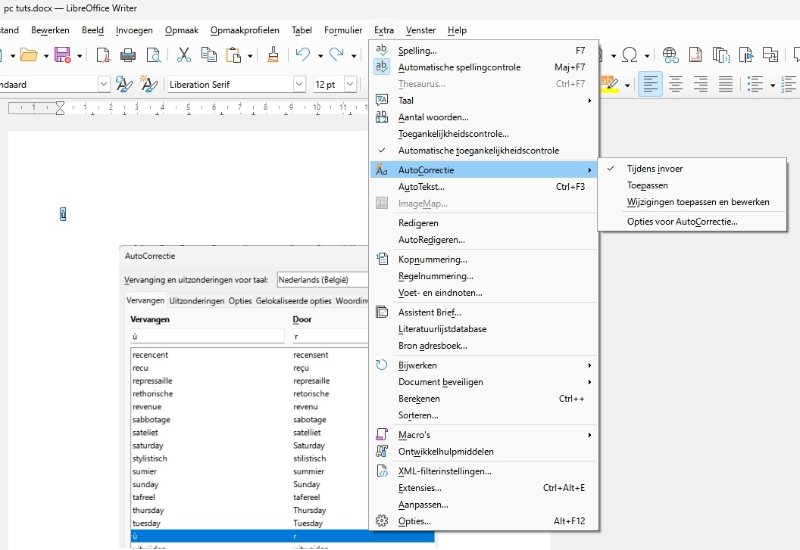
Task: Click the Cut scissors icon
Action: coord(183,55)
